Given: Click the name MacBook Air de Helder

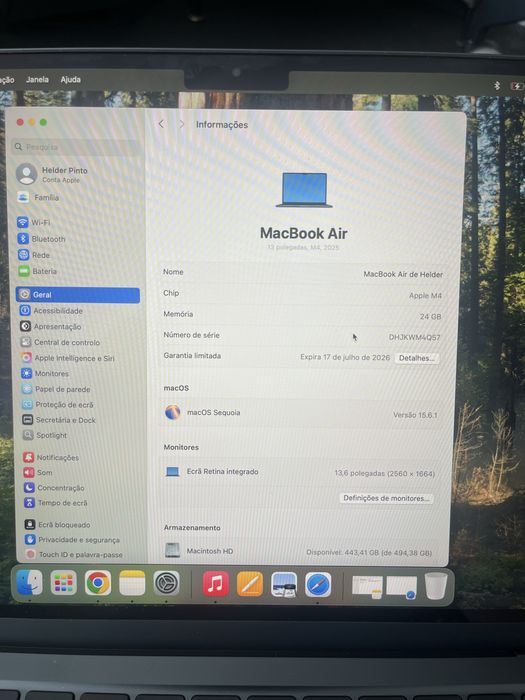Looking at the screenshot, I should pos(403,274).
